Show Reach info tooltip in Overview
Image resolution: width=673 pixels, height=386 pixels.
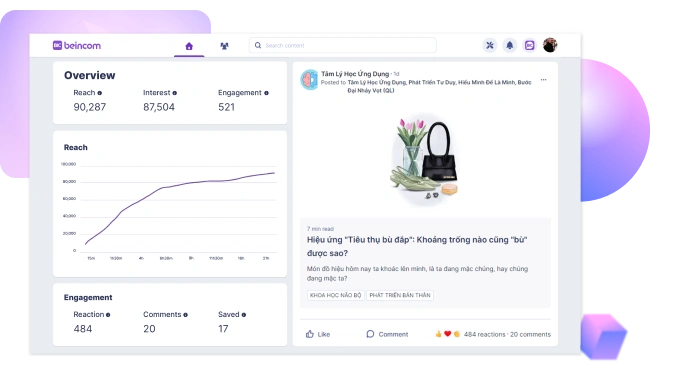pos(100,93)
